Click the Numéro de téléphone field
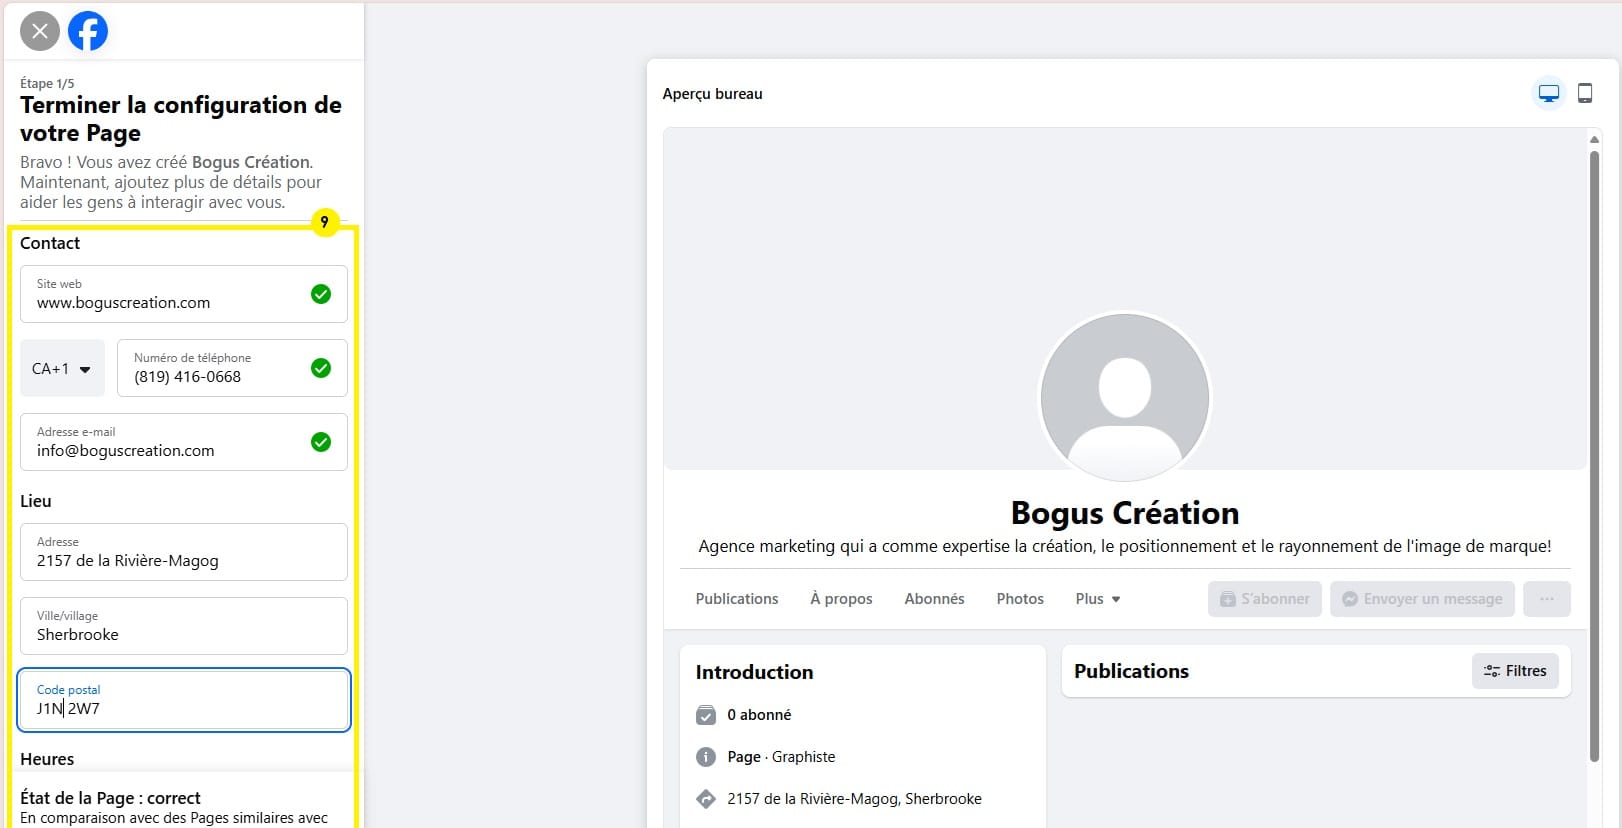Screen dimensions: 1622x828 pyautogui.click(x=232, y=368)
